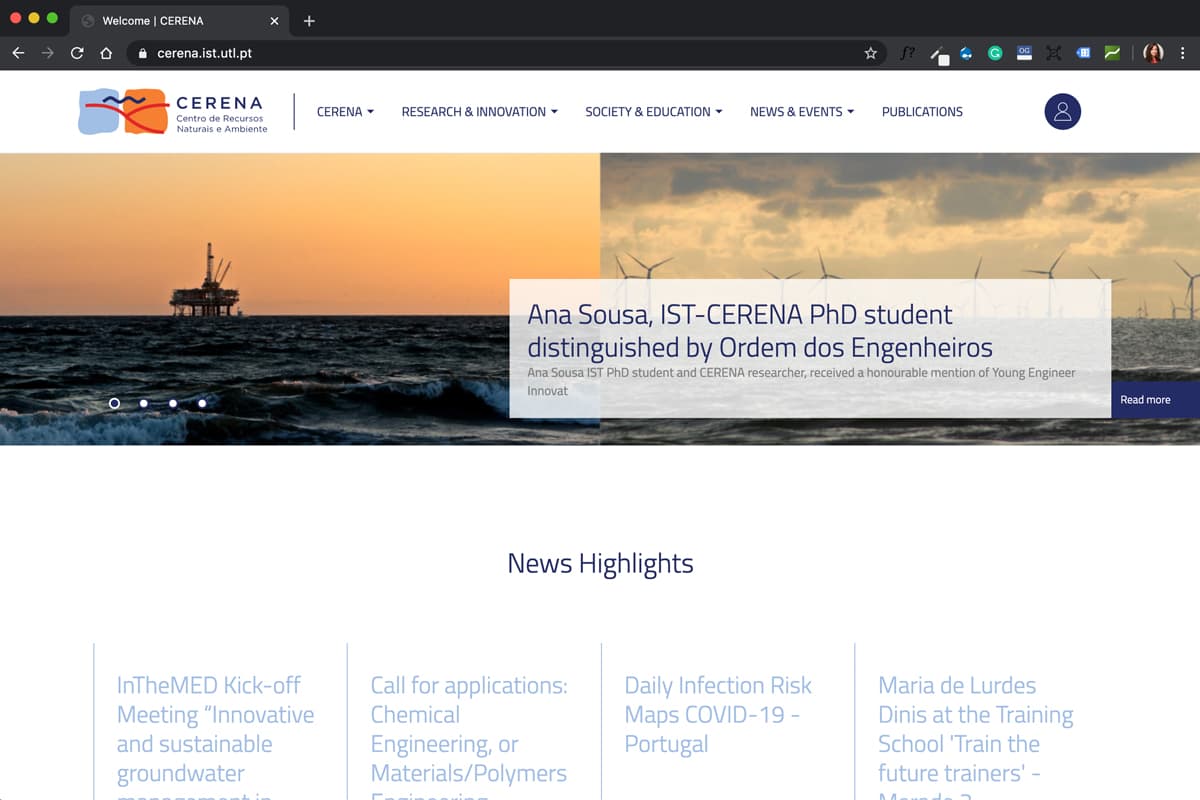The height and width of the screenshot is (800, 1200).
Task: Bookmark this page with the star icon
Action: pos(870,53)
